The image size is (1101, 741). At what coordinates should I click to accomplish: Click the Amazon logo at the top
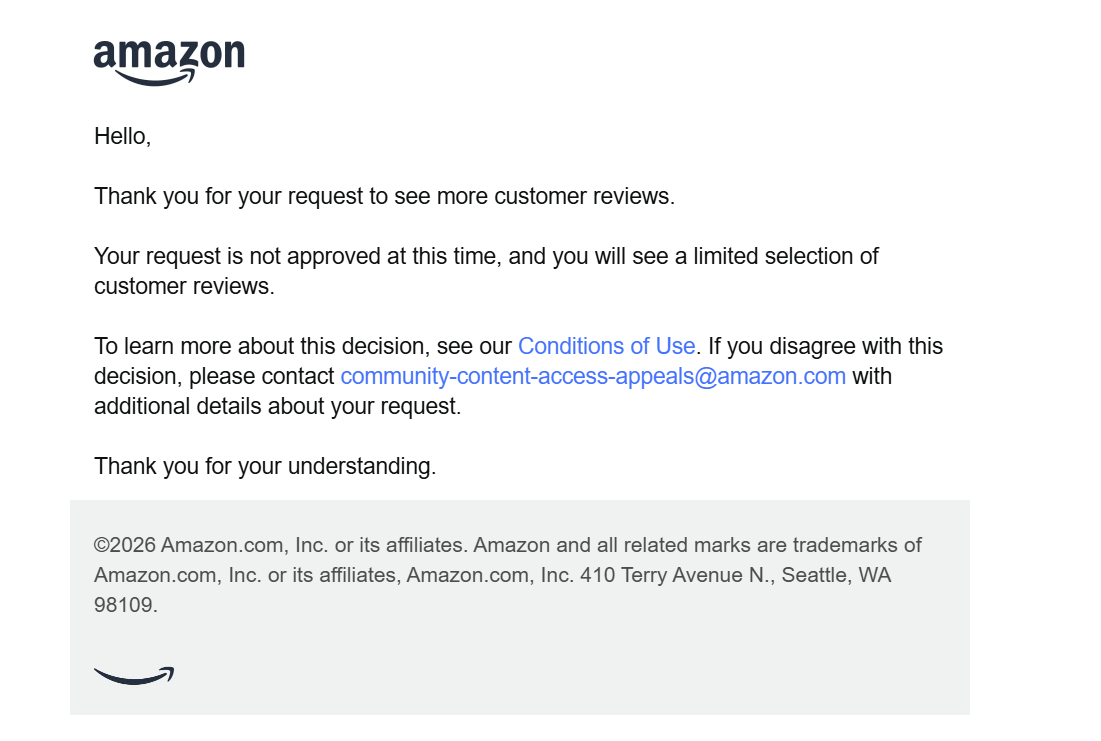tap(169, 62)
